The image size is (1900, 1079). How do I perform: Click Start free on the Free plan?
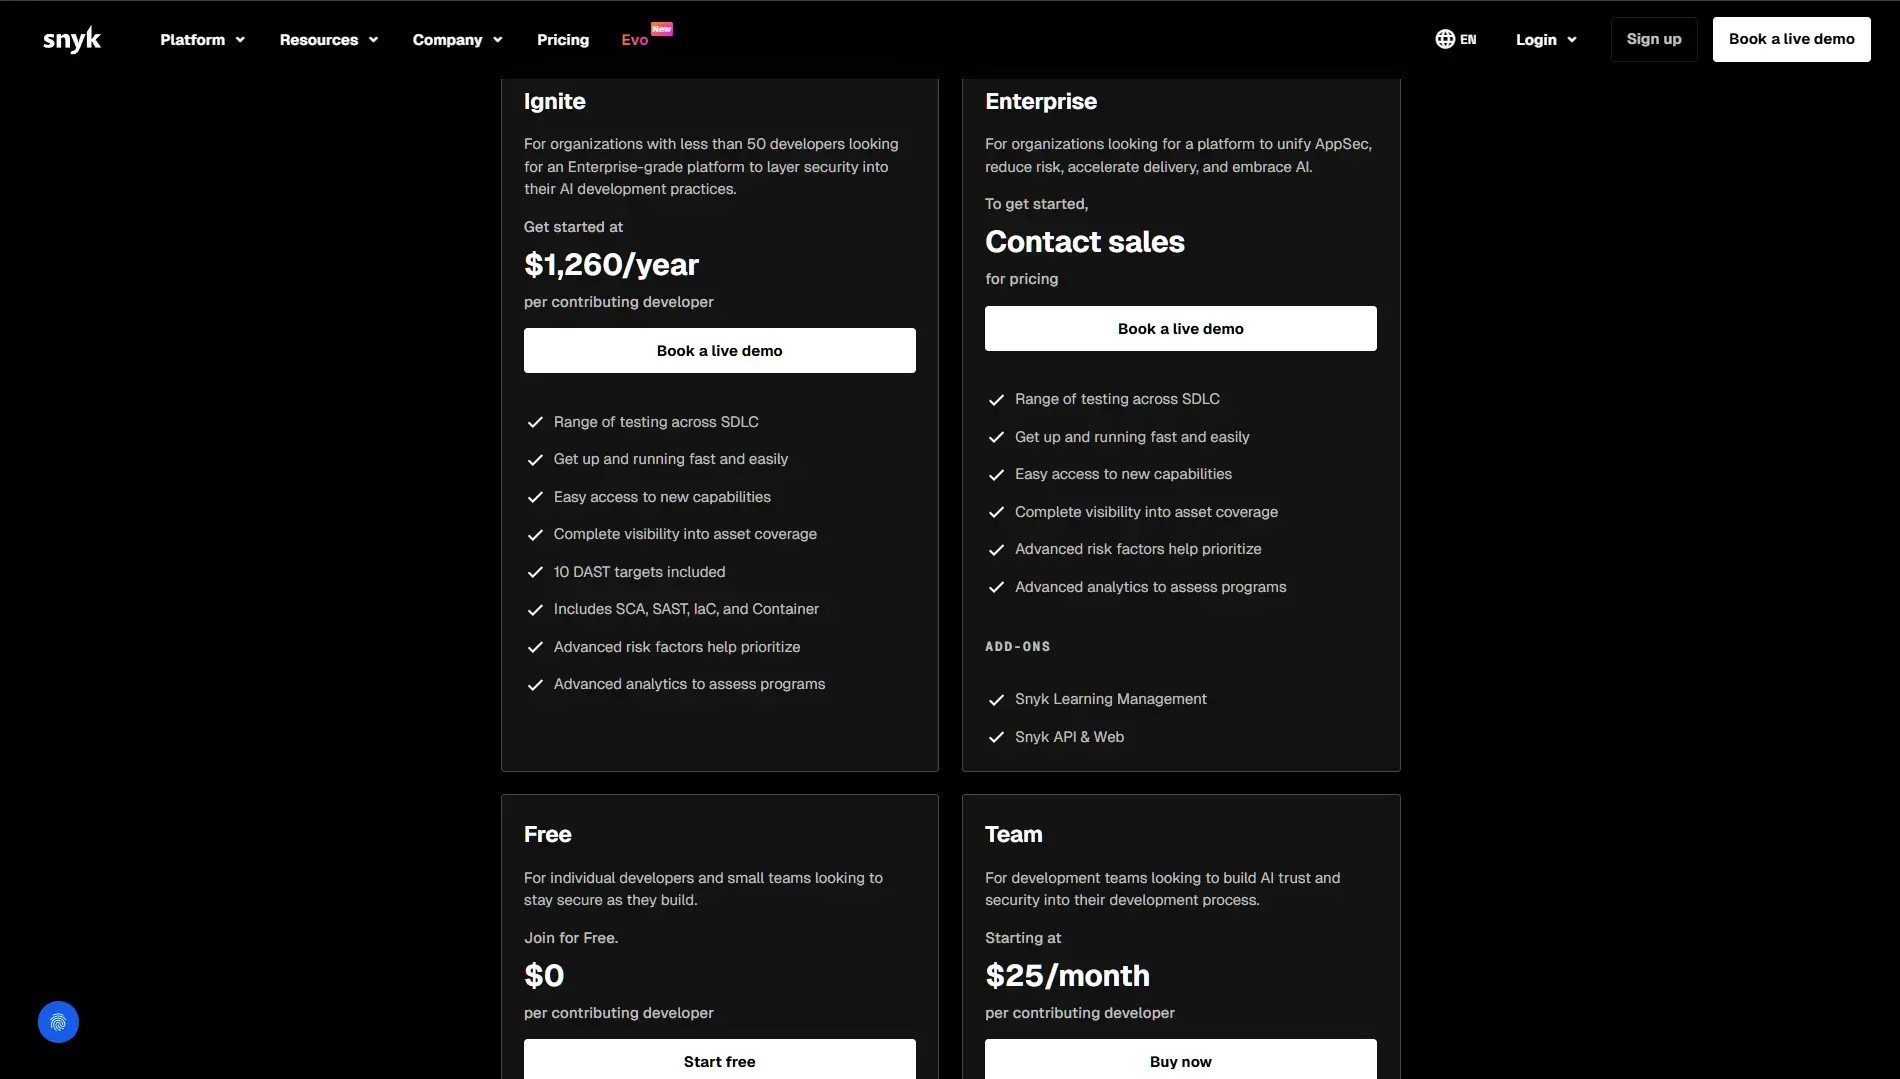coord(719,1061)
